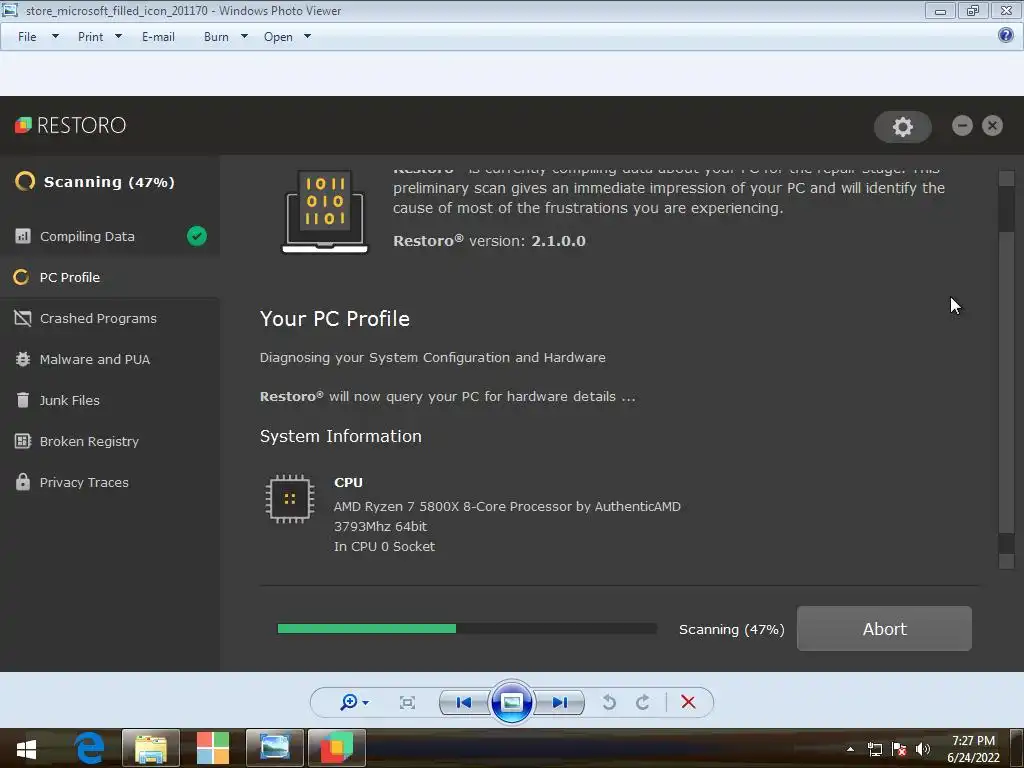Viewport: 1024px width, 768px height.
Task: Expand the Print dropdown arrow
Action: click(x=118, y=37)
